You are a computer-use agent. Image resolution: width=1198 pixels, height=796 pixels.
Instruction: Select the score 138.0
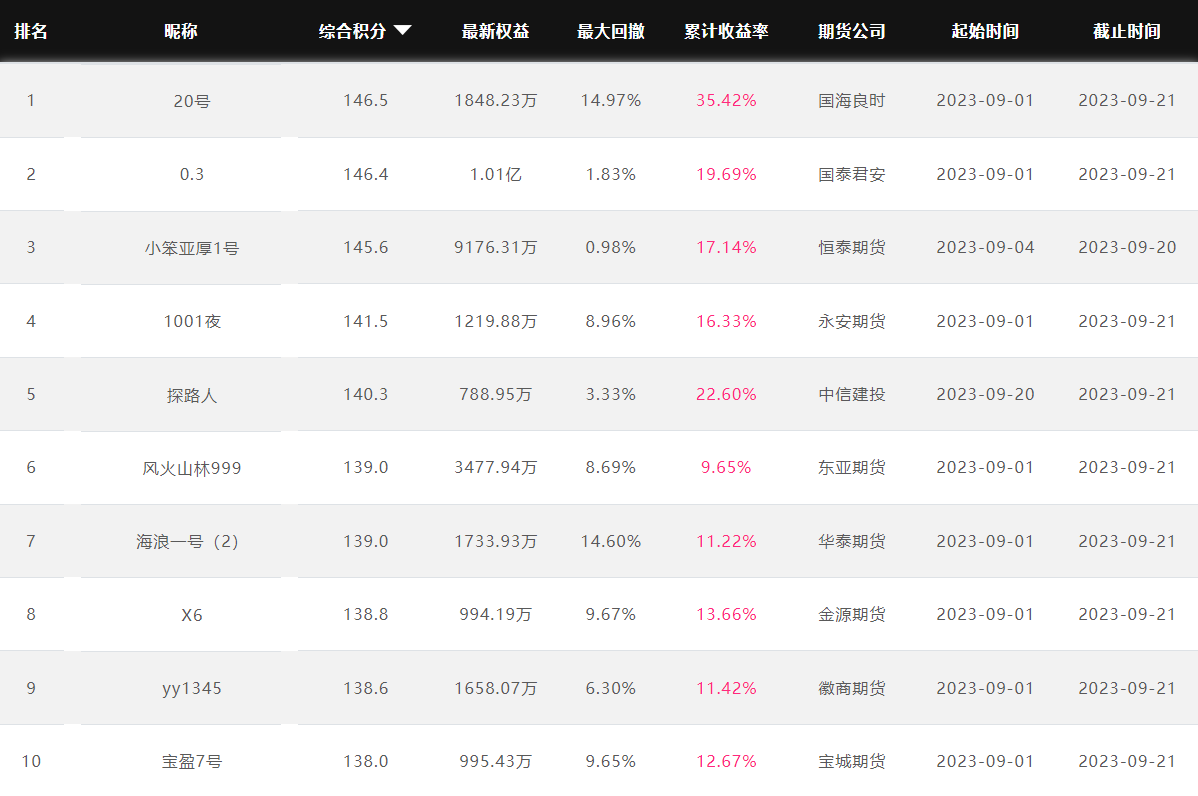click(366, 762)
